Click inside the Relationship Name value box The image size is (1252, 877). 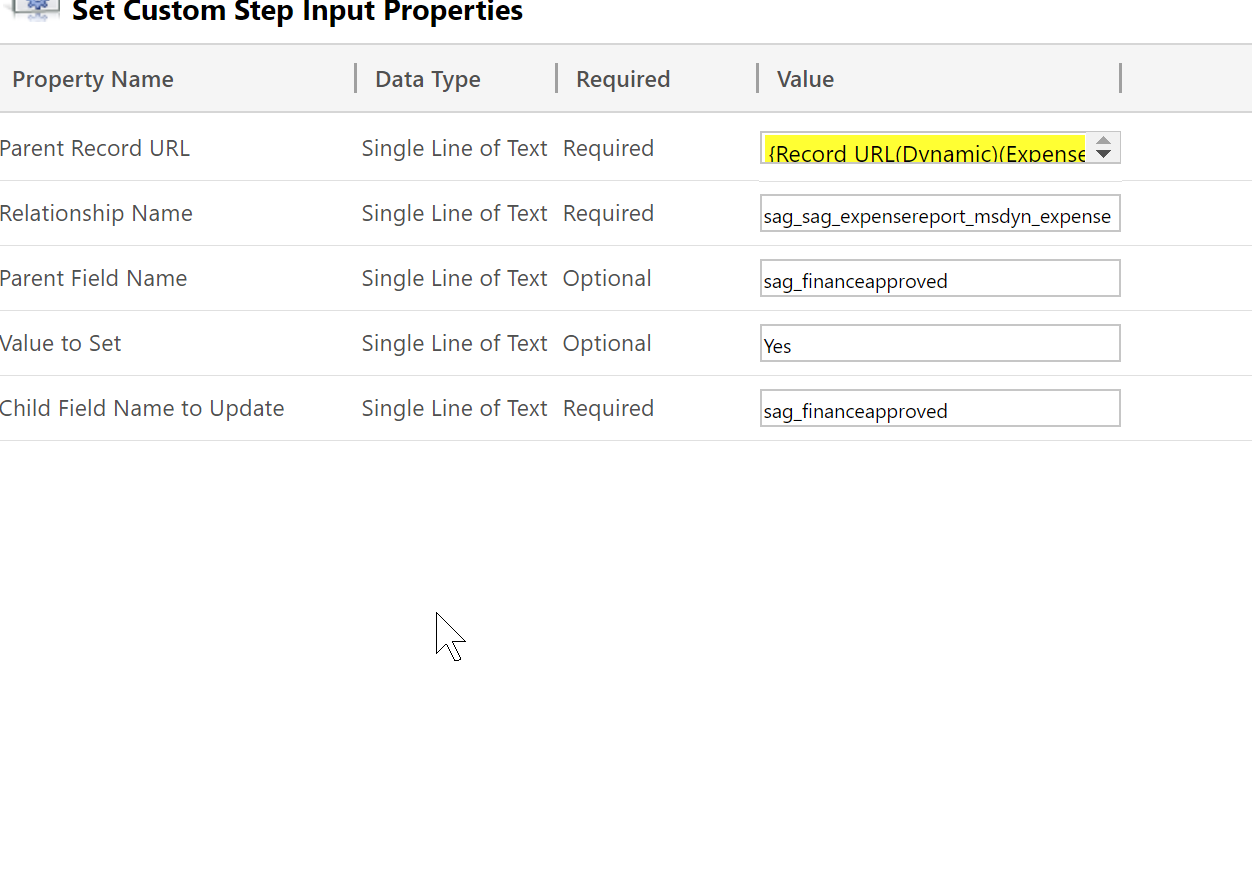point(938,213)
